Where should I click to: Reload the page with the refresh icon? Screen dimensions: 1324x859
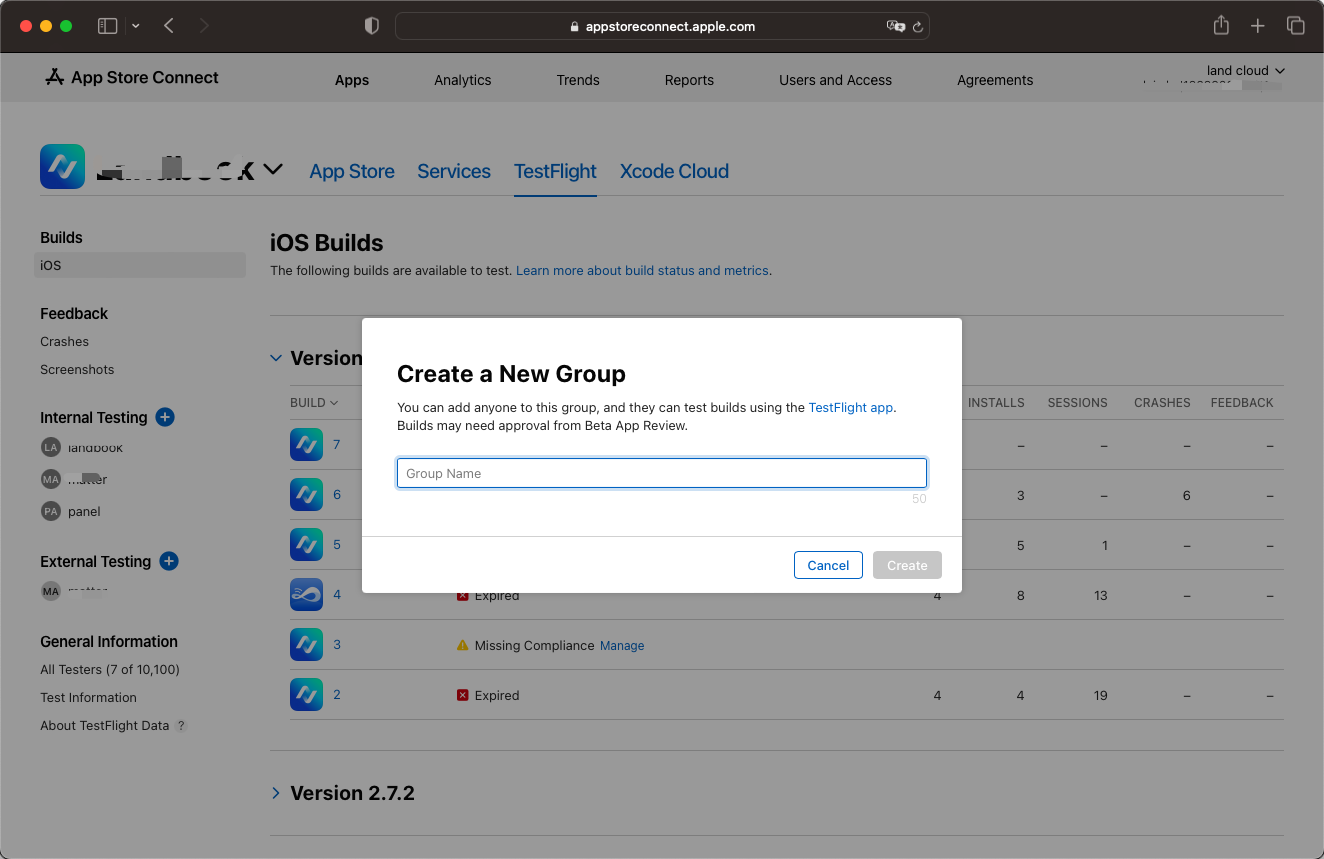(918, 27)
